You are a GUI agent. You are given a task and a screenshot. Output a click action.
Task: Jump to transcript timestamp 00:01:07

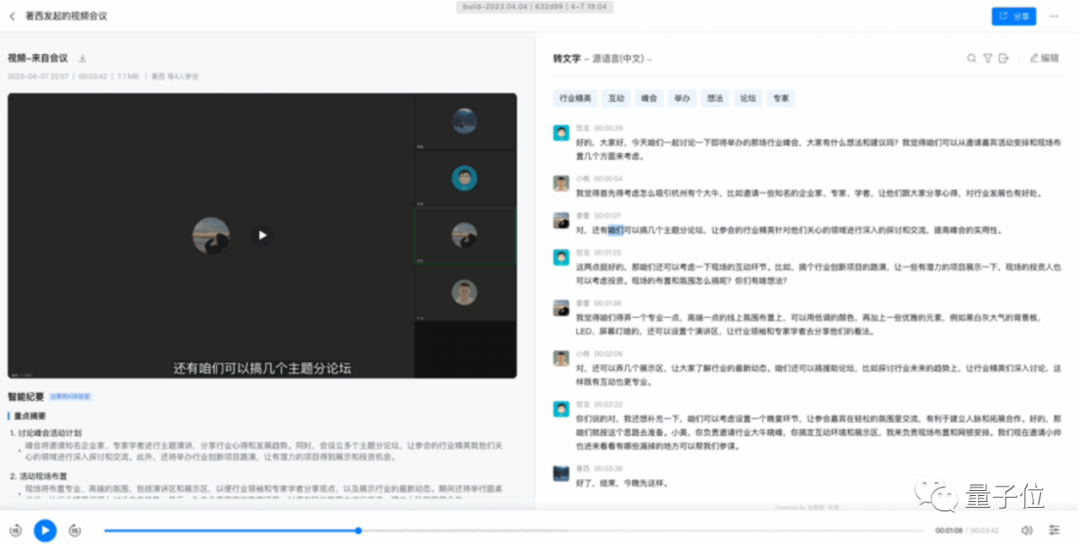click(607, 216)
